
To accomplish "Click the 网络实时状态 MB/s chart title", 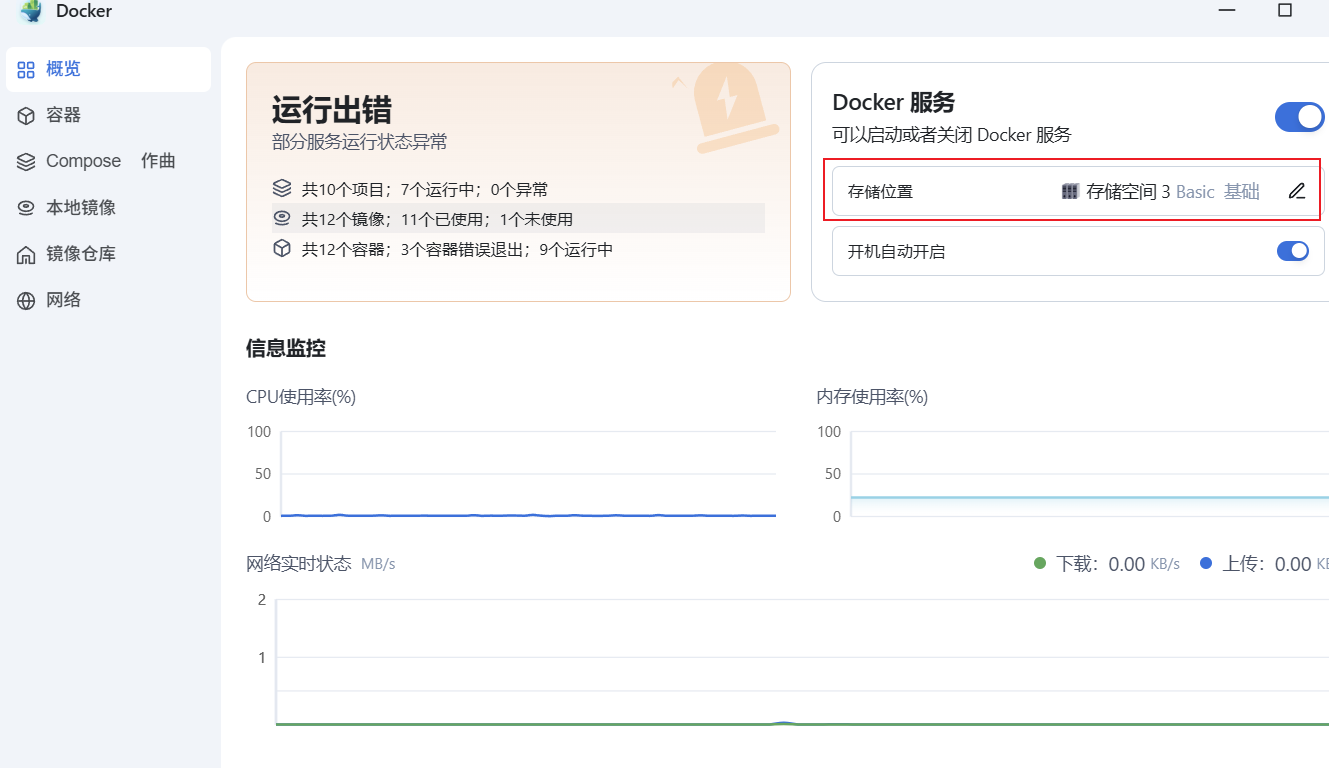I will tap(321, 564).
